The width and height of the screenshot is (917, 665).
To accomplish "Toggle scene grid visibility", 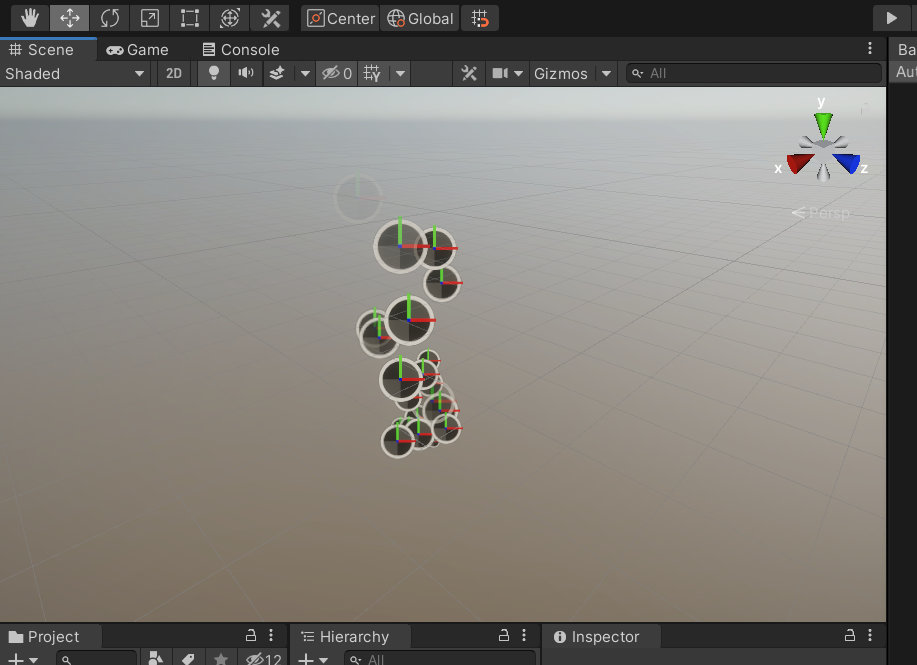I will coord(372,74).
